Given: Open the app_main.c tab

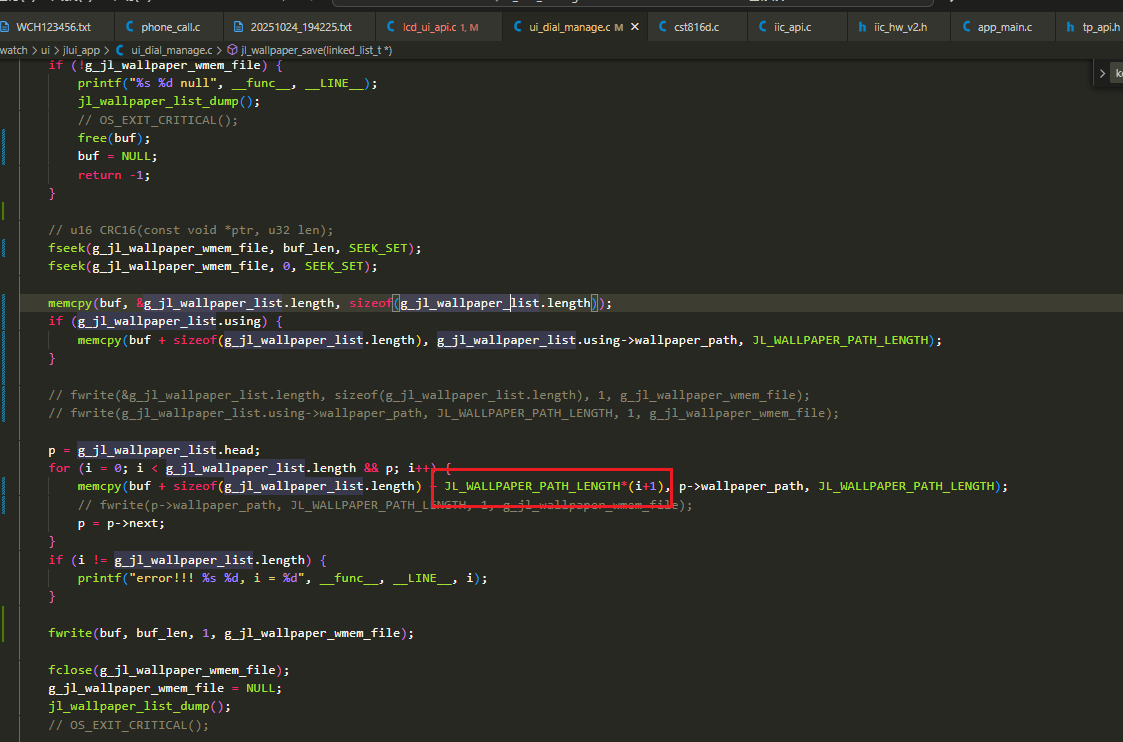Looking at the screenshot, I should point(1004,27).
